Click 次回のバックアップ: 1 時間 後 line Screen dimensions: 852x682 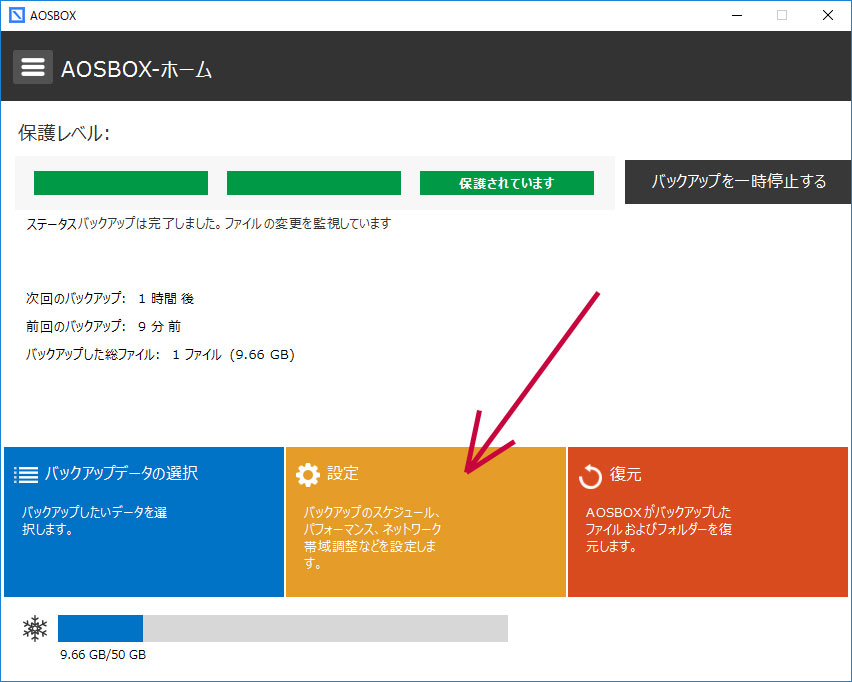pos(110,298)
